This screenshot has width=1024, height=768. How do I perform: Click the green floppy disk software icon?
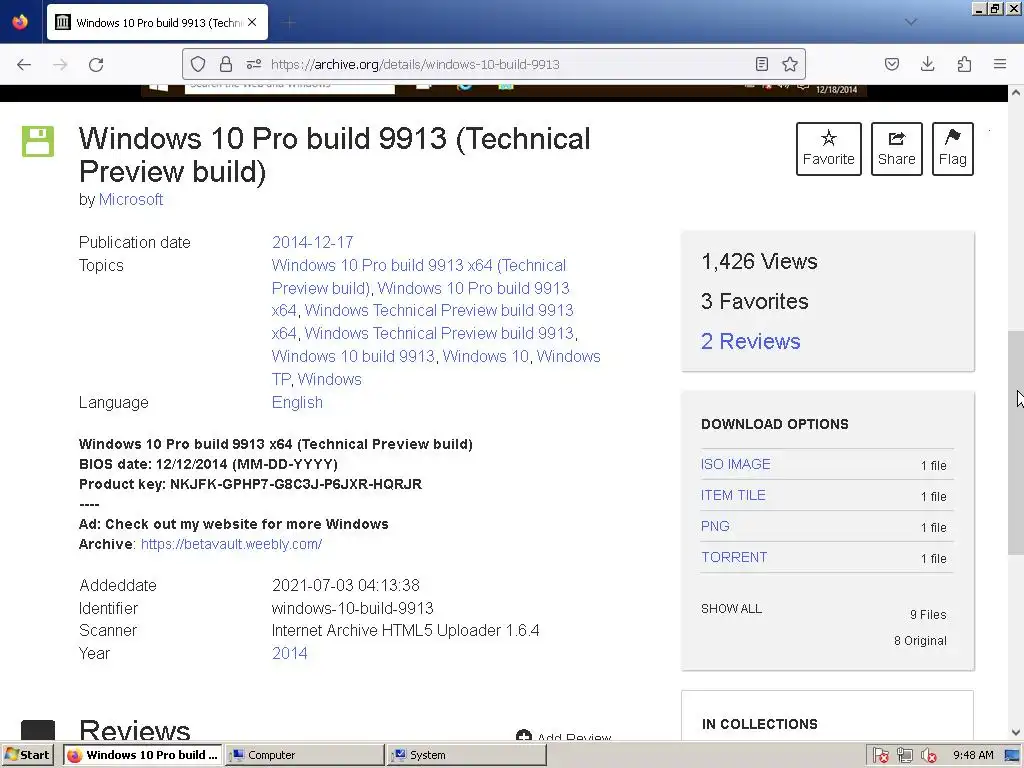point(38,141)
